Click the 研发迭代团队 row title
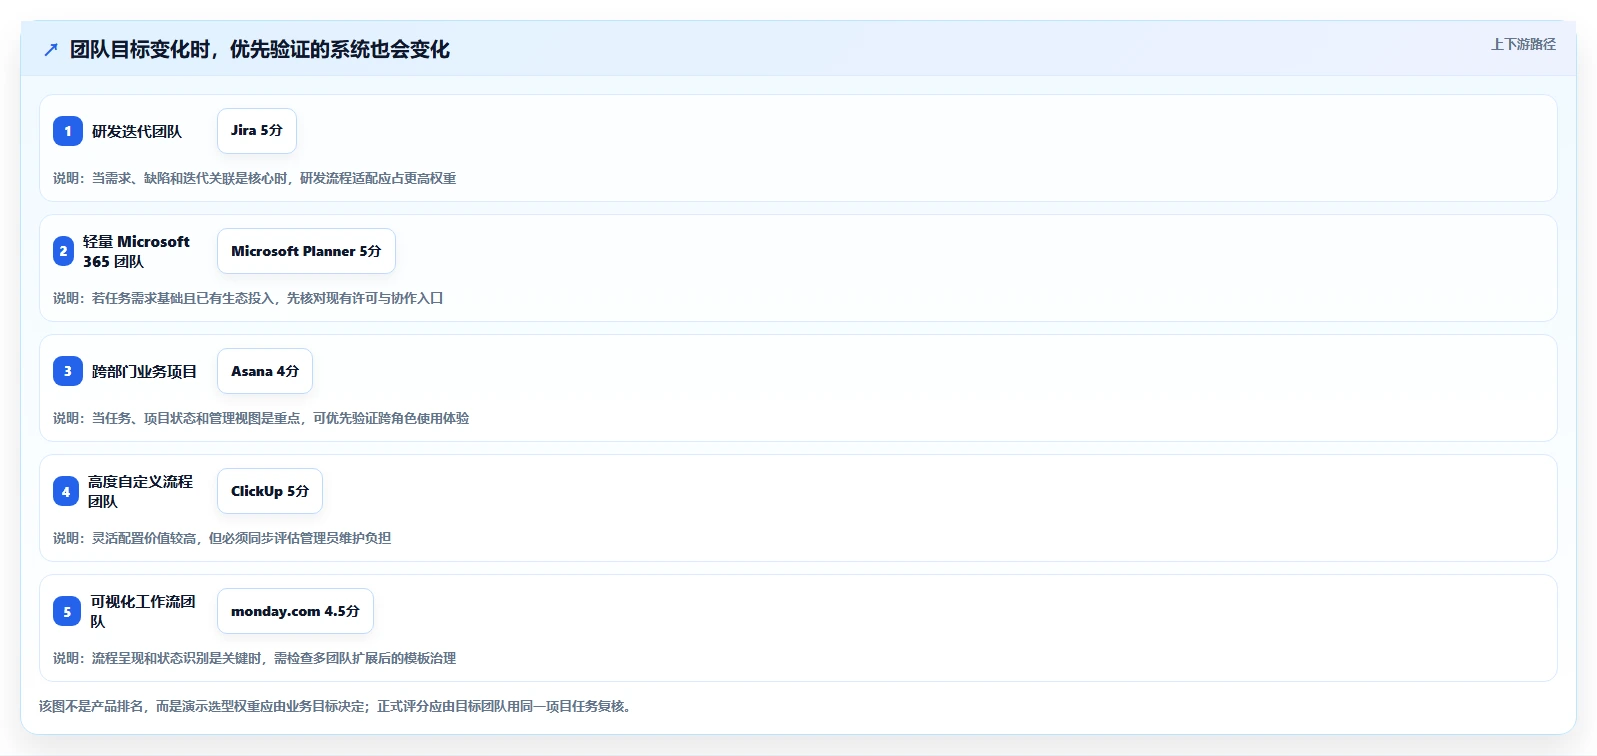Viewport: 1597px width, 756px height. click(x=137, y=131)
